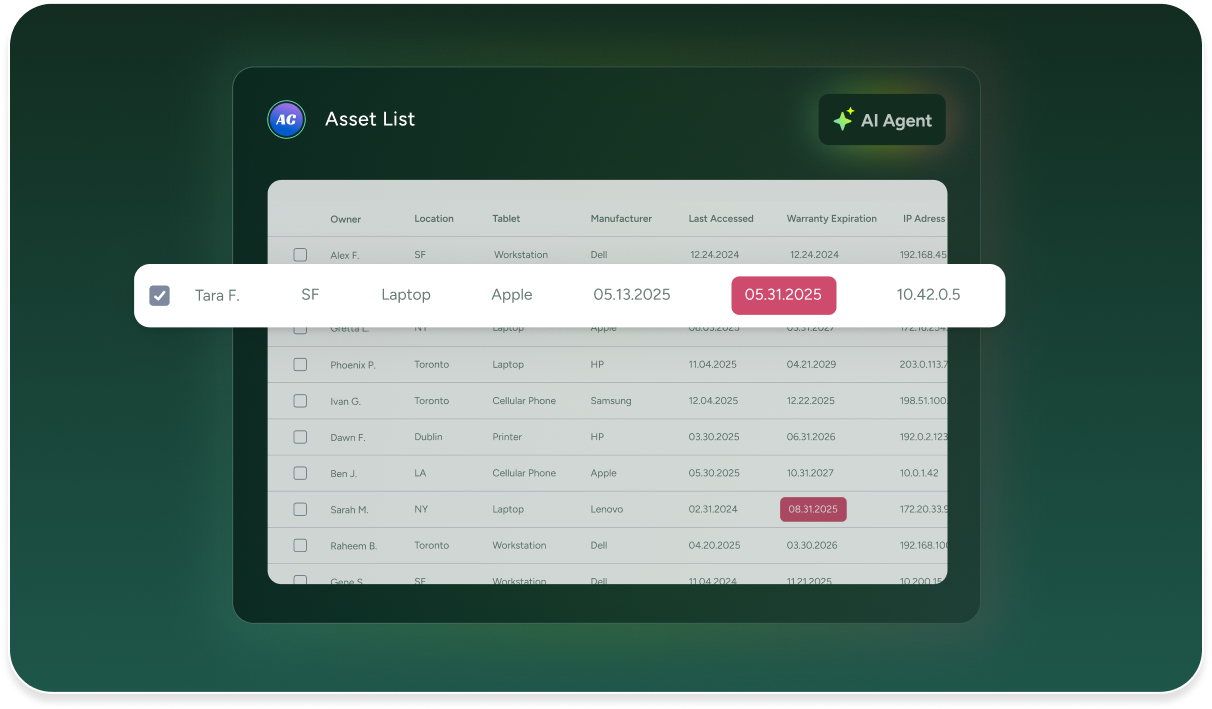Screen dimensions: 1212x709
Task: Click NY in the Sarah M. row
Action: click(421, 509)
